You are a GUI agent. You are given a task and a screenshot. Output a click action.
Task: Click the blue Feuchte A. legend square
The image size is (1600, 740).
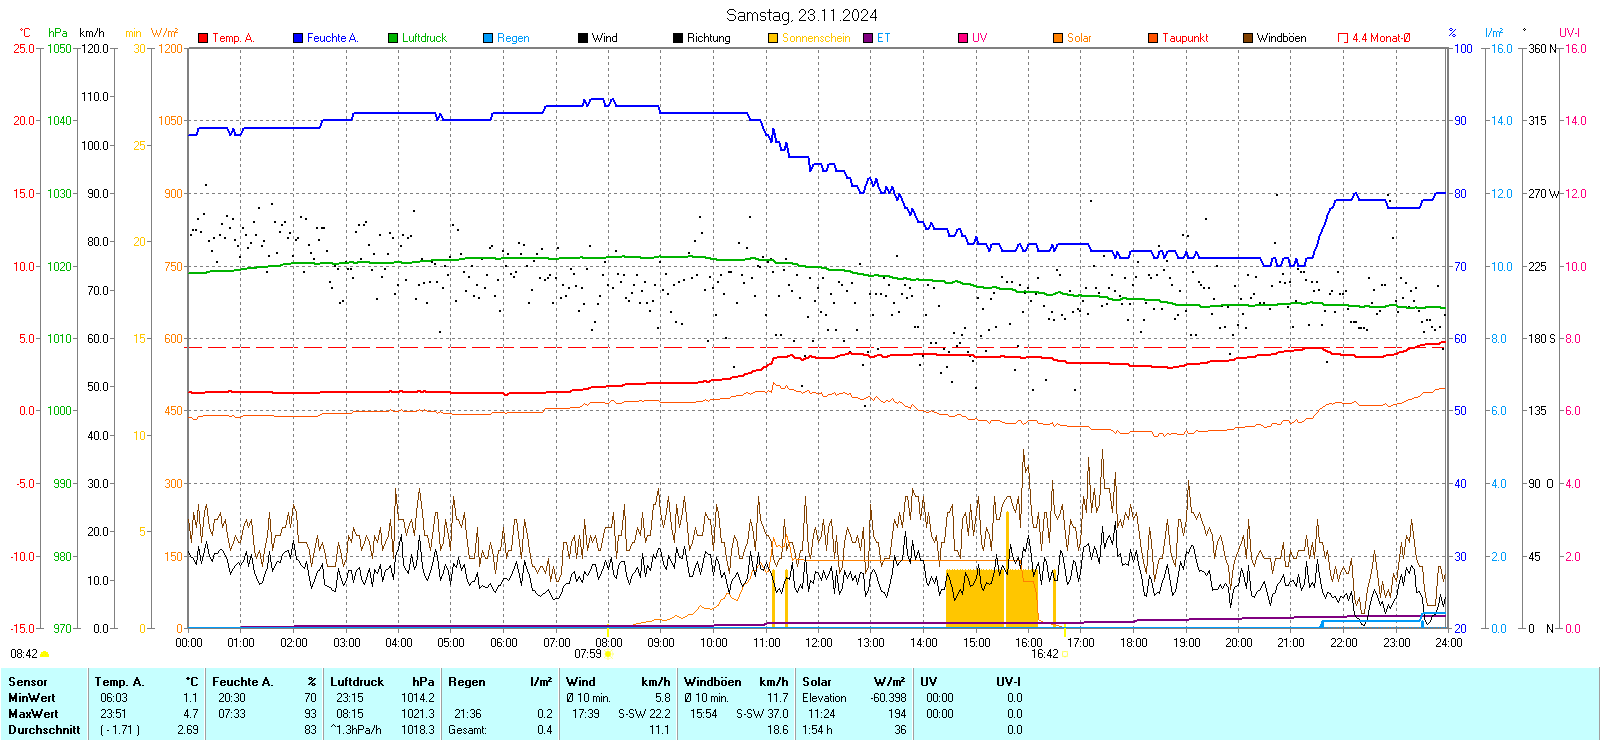tap(298, 38)
